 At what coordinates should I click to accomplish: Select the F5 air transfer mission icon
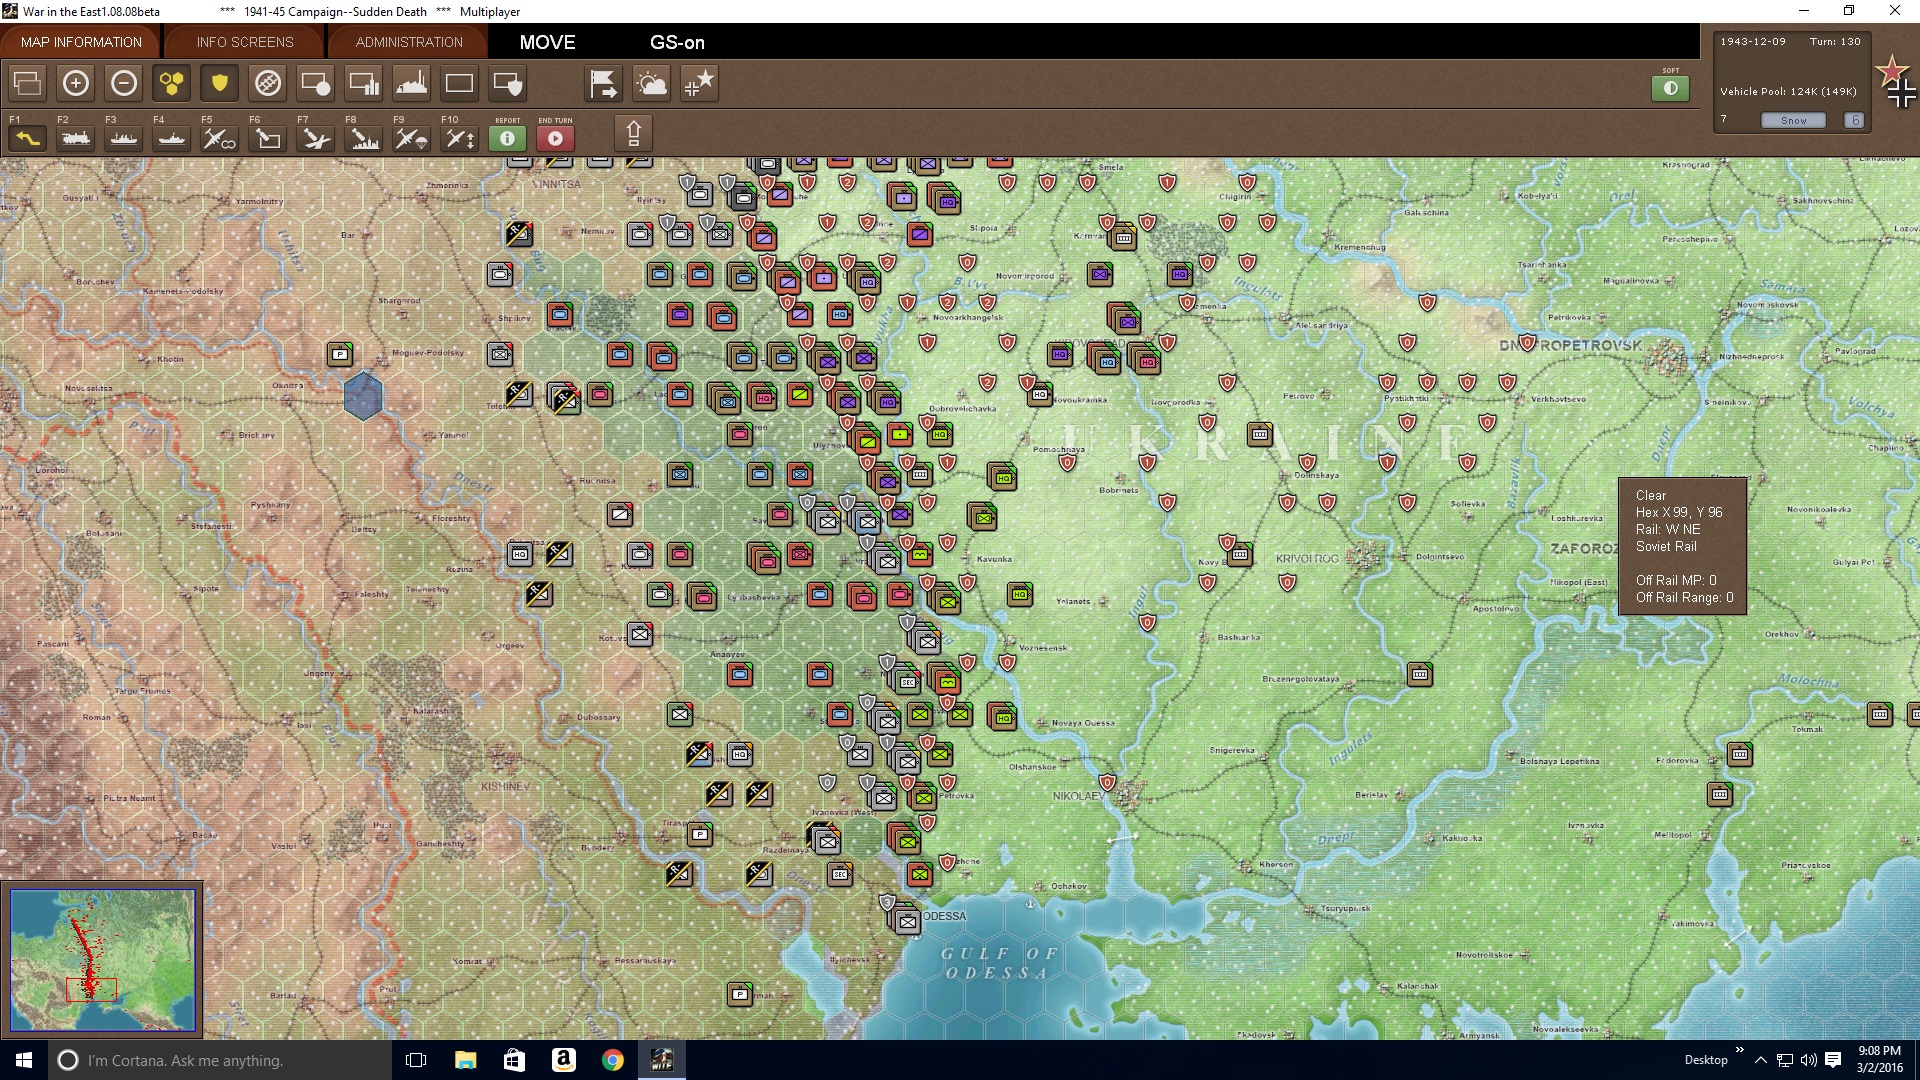(x=218, y=139)
